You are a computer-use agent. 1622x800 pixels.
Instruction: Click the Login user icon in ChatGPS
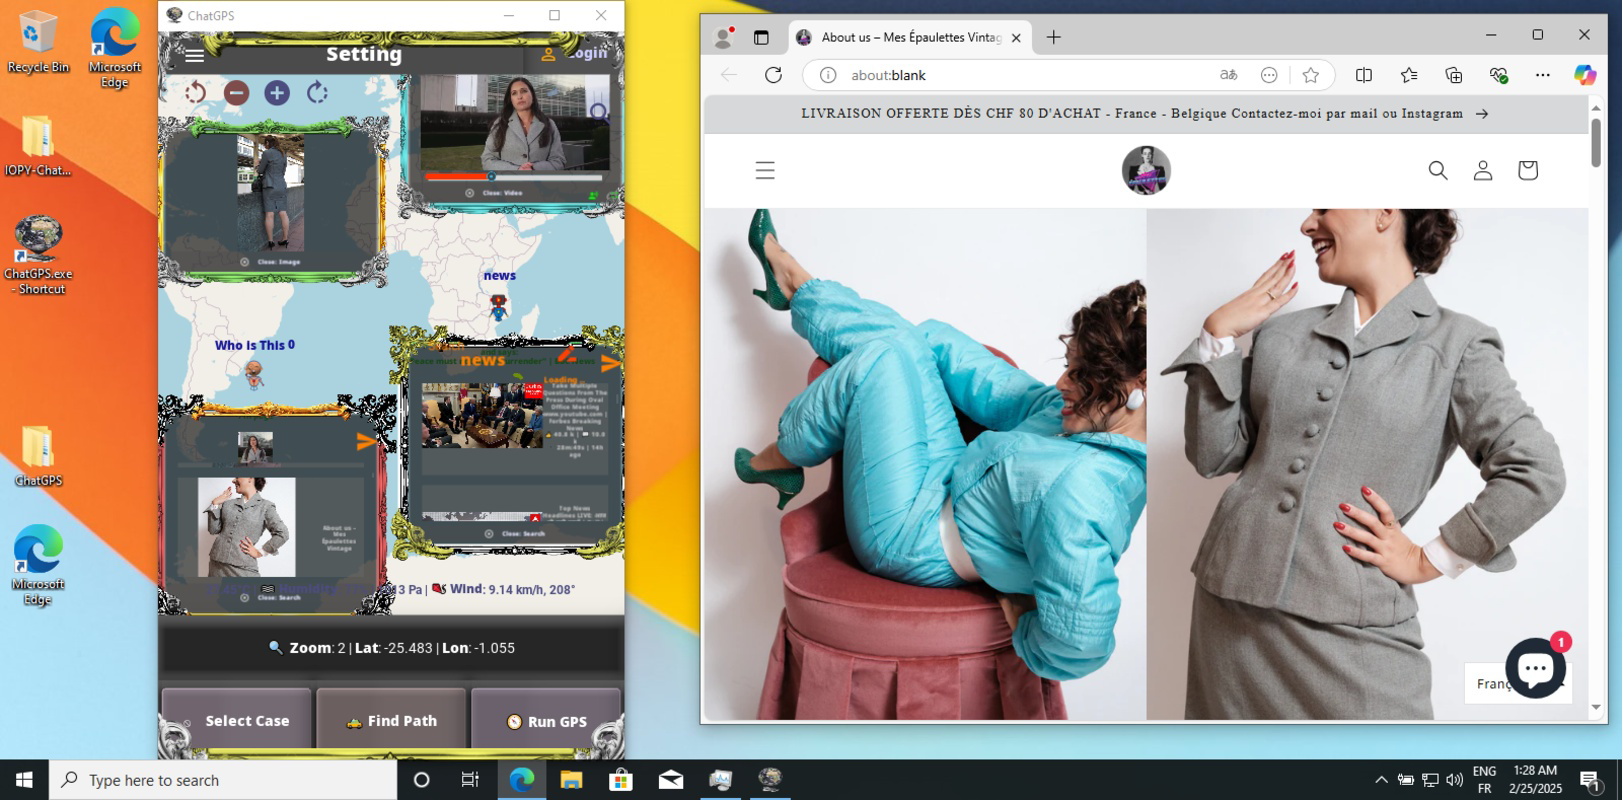(x=548, y=54)
